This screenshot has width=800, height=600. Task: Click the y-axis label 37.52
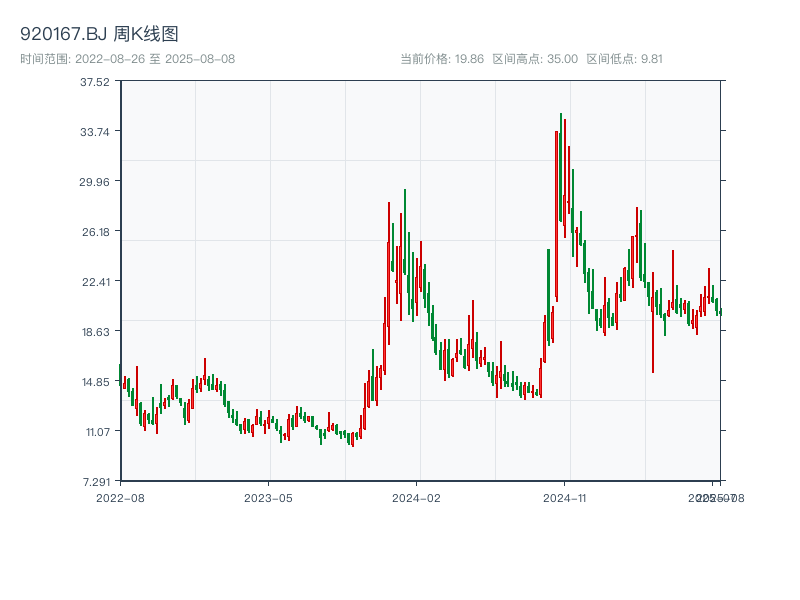95,82
